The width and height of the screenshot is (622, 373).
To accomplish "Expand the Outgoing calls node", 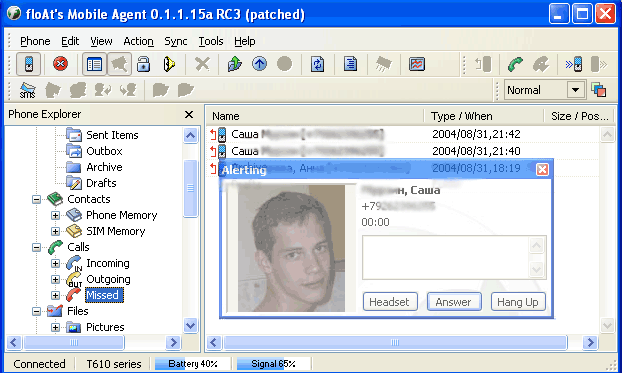I will (56, 279).
